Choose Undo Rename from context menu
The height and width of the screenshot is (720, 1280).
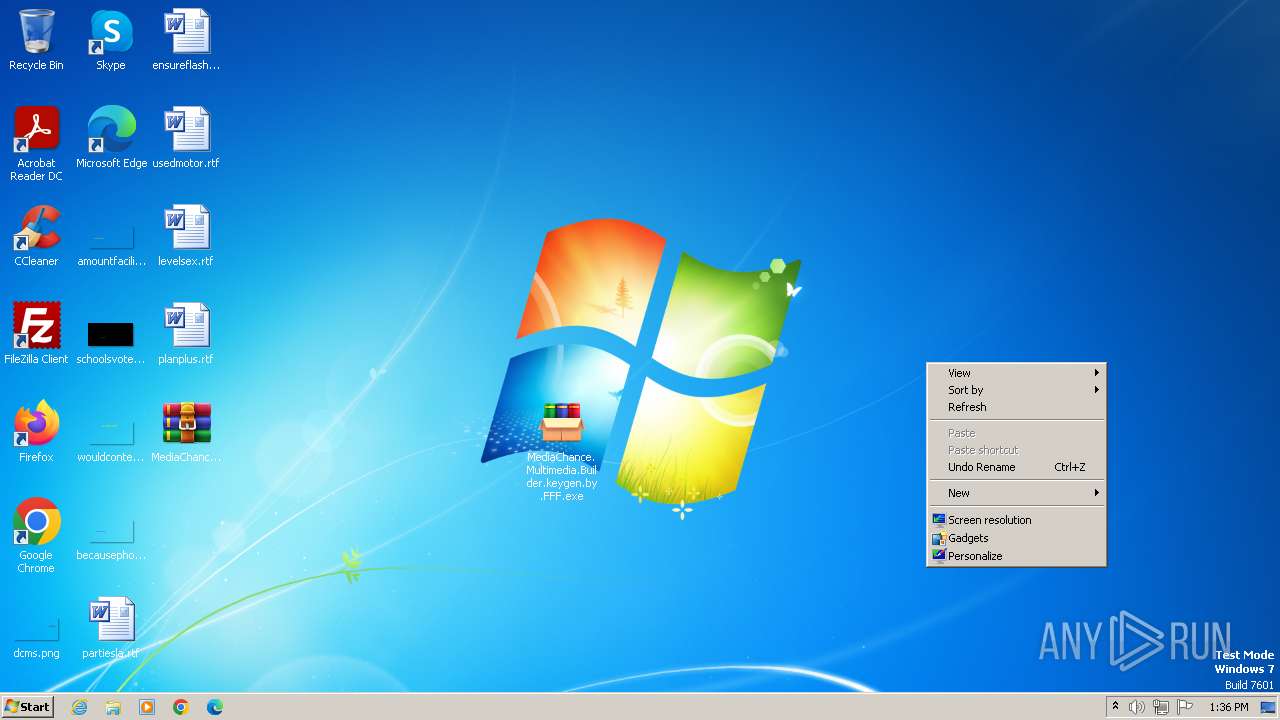pos(1016,467)
